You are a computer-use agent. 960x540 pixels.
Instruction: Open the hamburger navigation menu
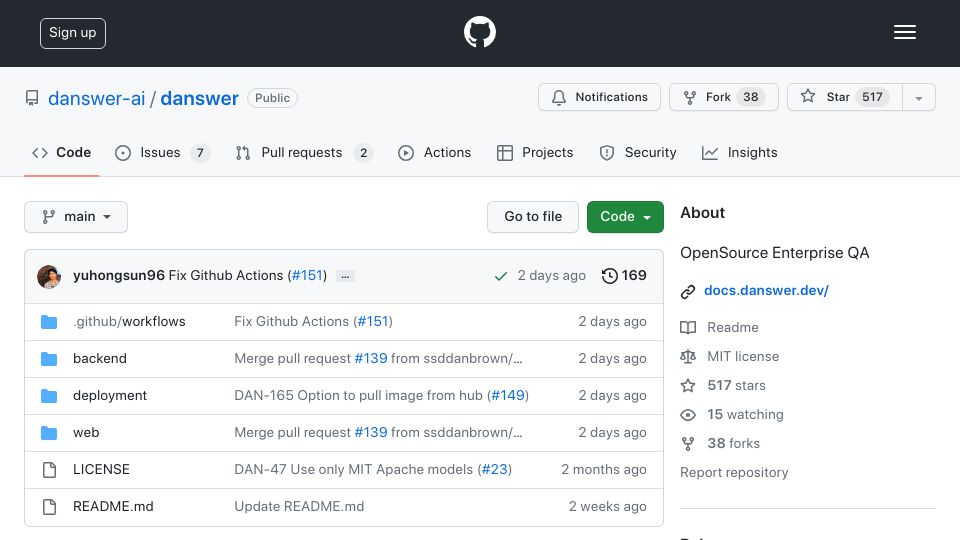(904, 32)
